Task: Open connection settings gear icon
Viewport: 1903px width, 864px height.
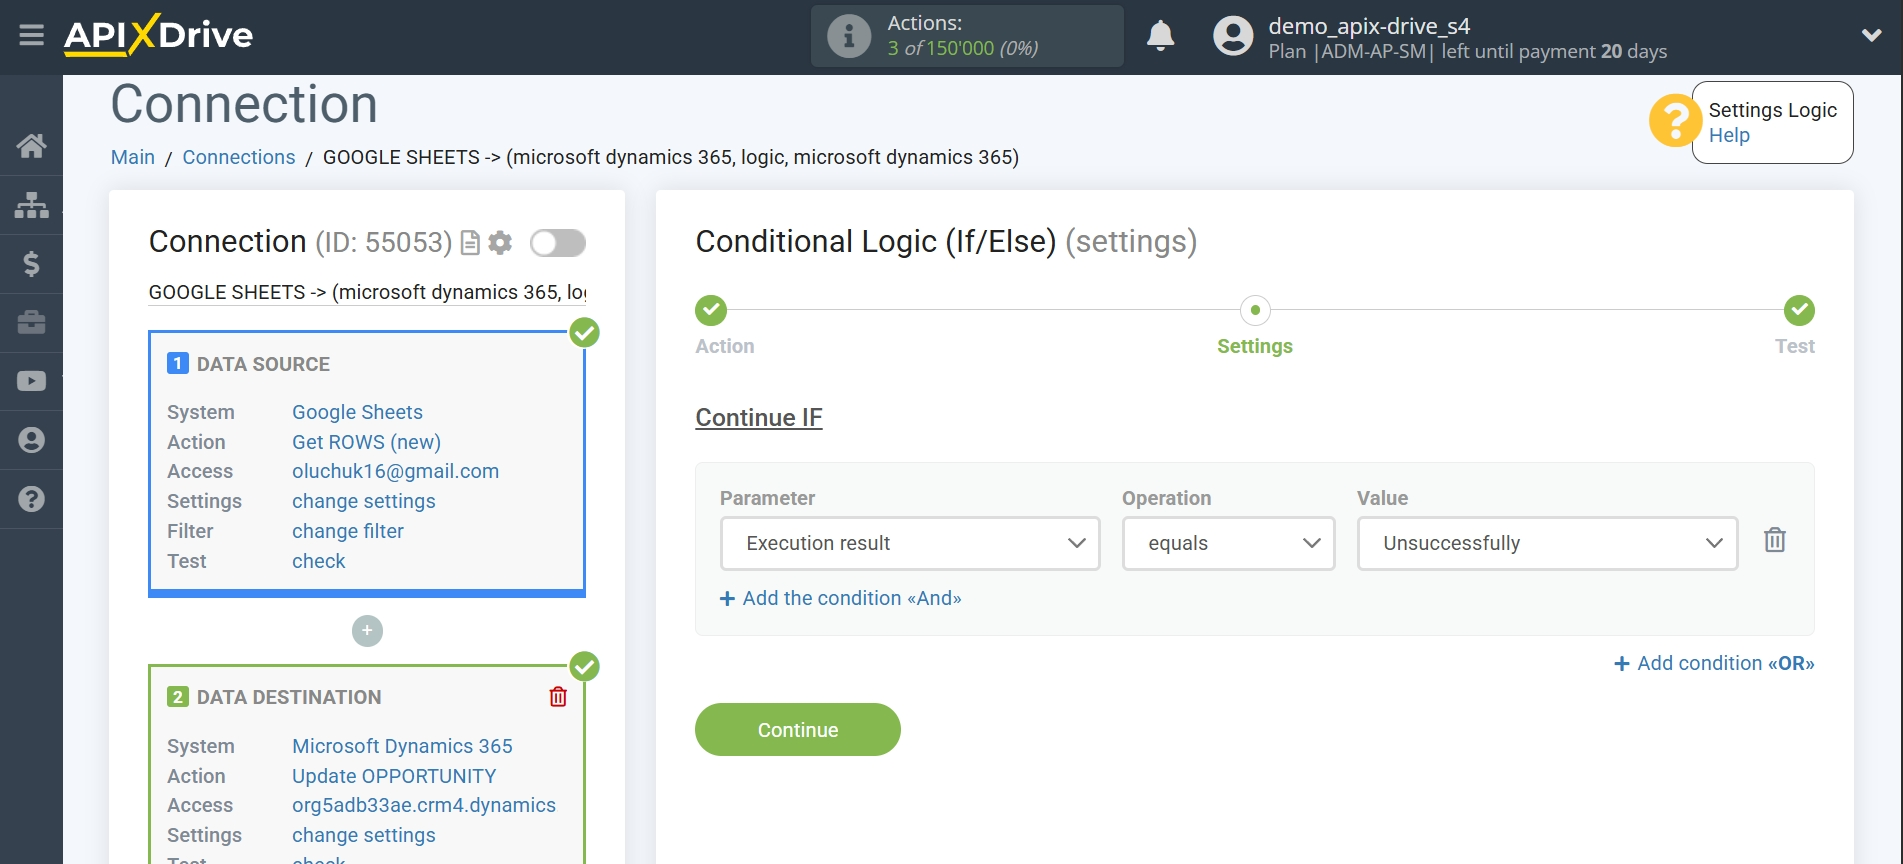Action: (500, 242)
